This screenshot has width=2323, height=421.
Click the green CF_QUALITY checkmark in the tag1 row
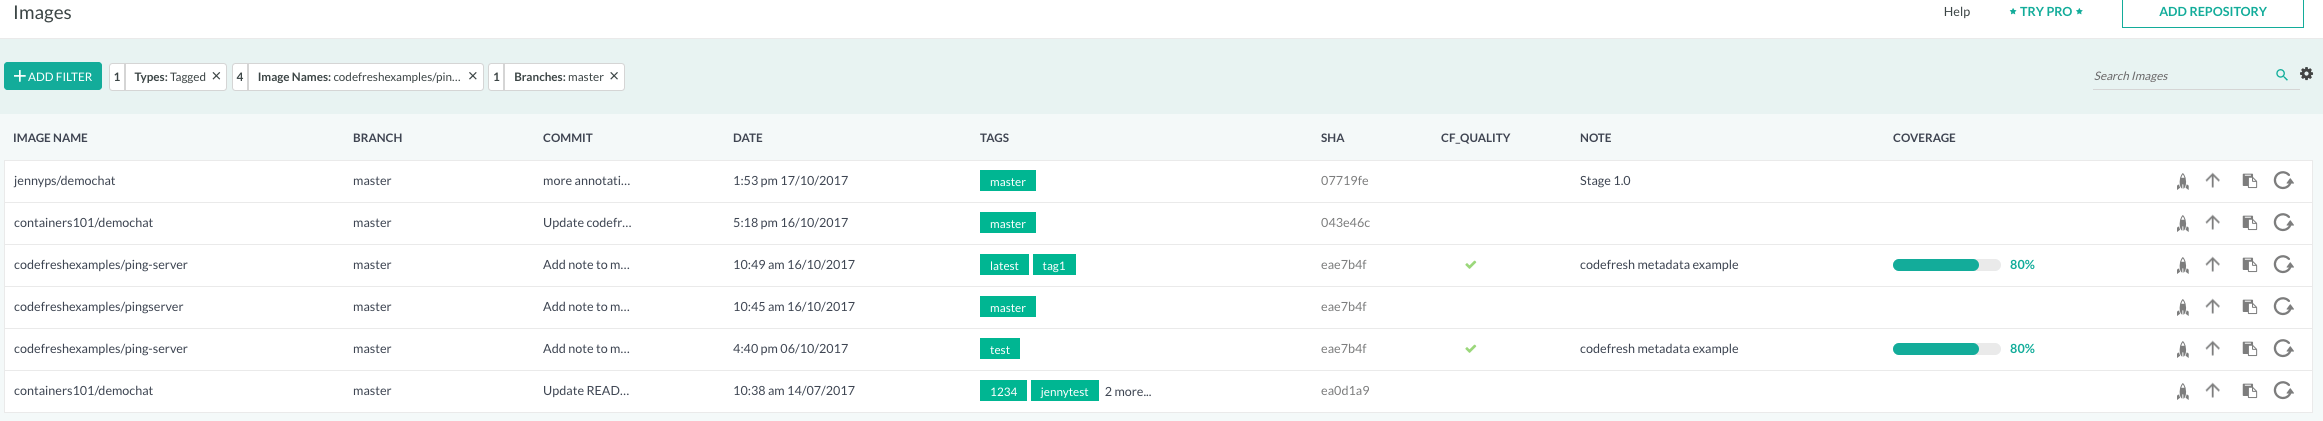1470,265
